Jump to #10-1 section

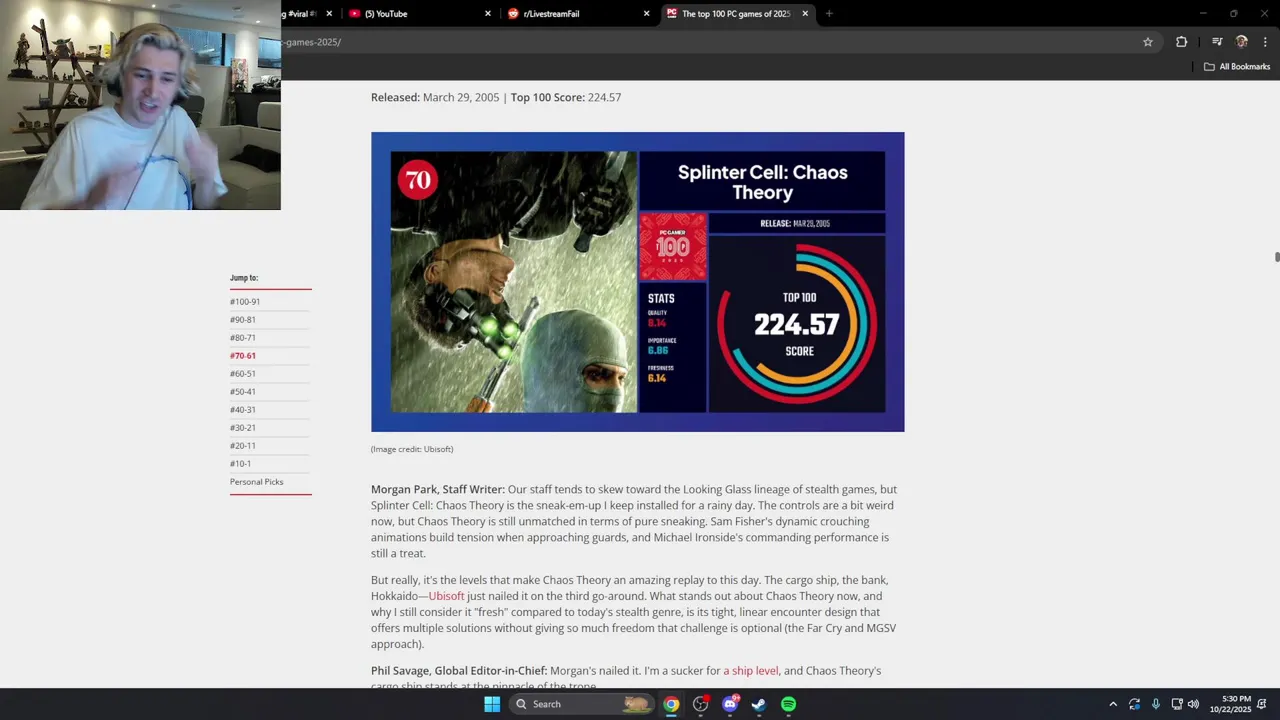click(241, 464)
